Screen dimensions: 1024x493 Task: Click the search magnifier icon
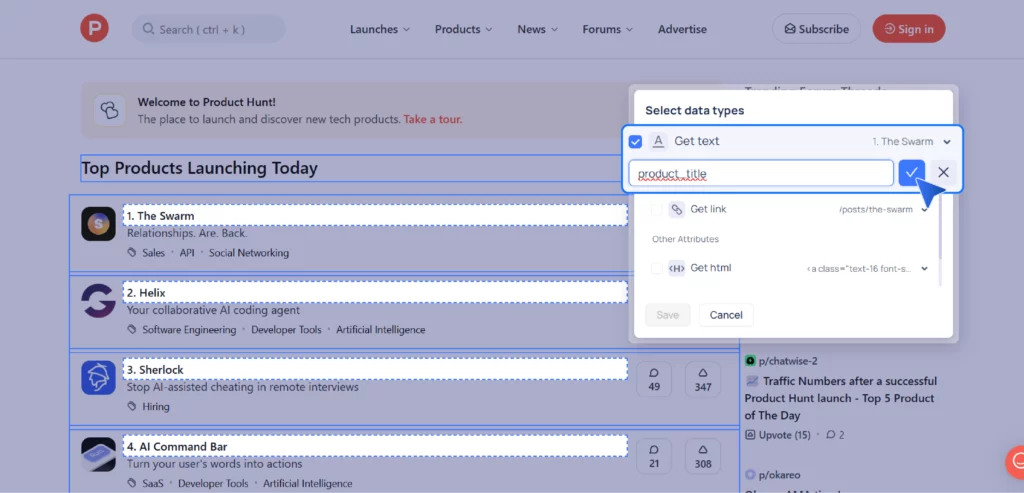tap(148, 29)
